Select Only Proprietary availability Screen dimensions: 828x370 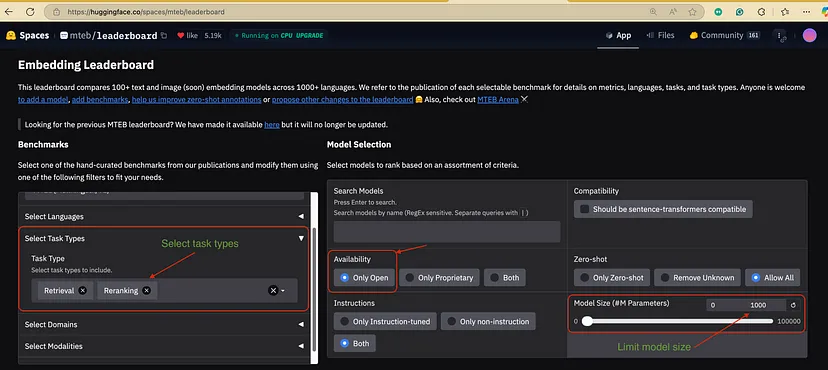[x=439, y=278]
